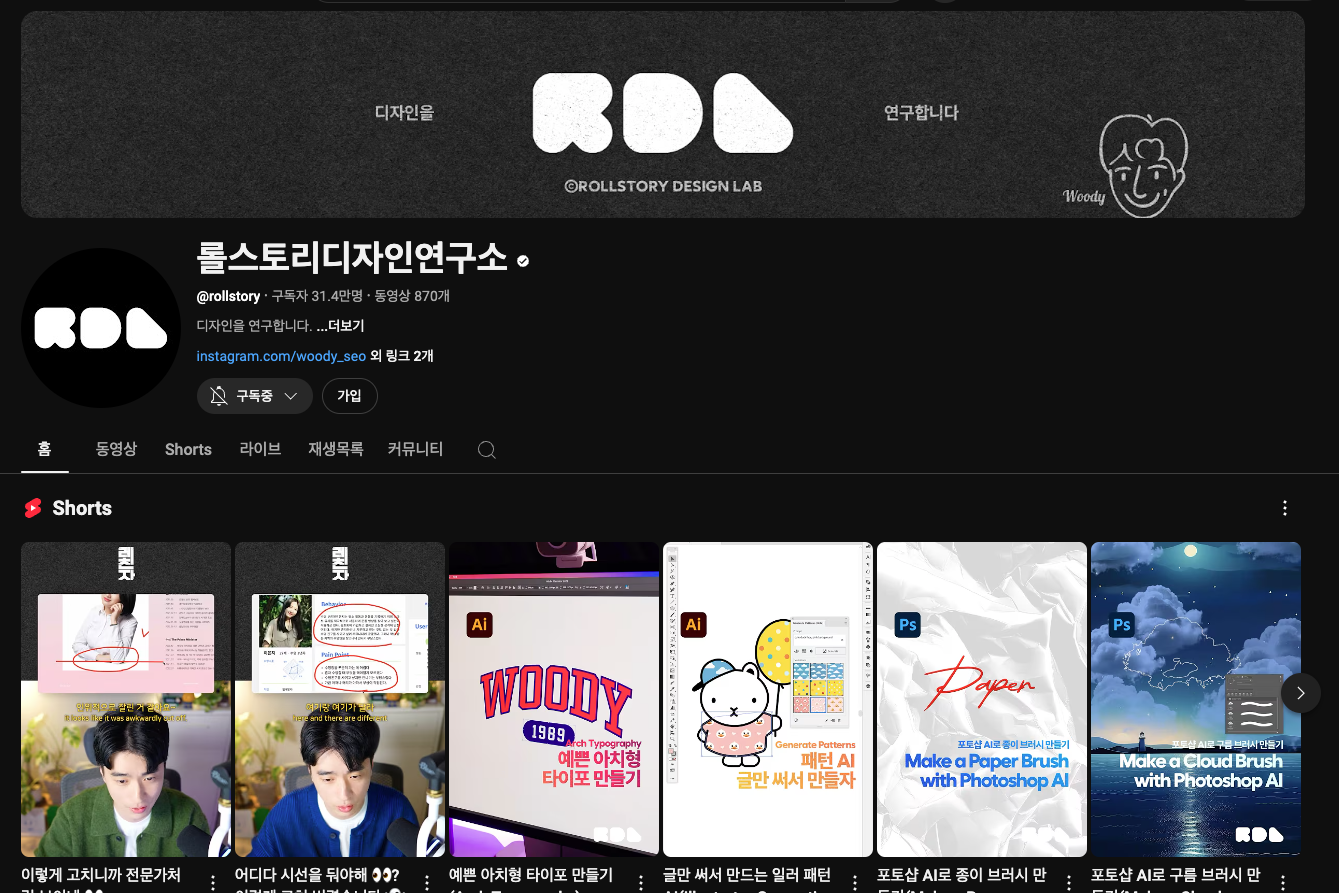Open the Make a Cloud Brush short thumbnail

tap(1196, 699)
